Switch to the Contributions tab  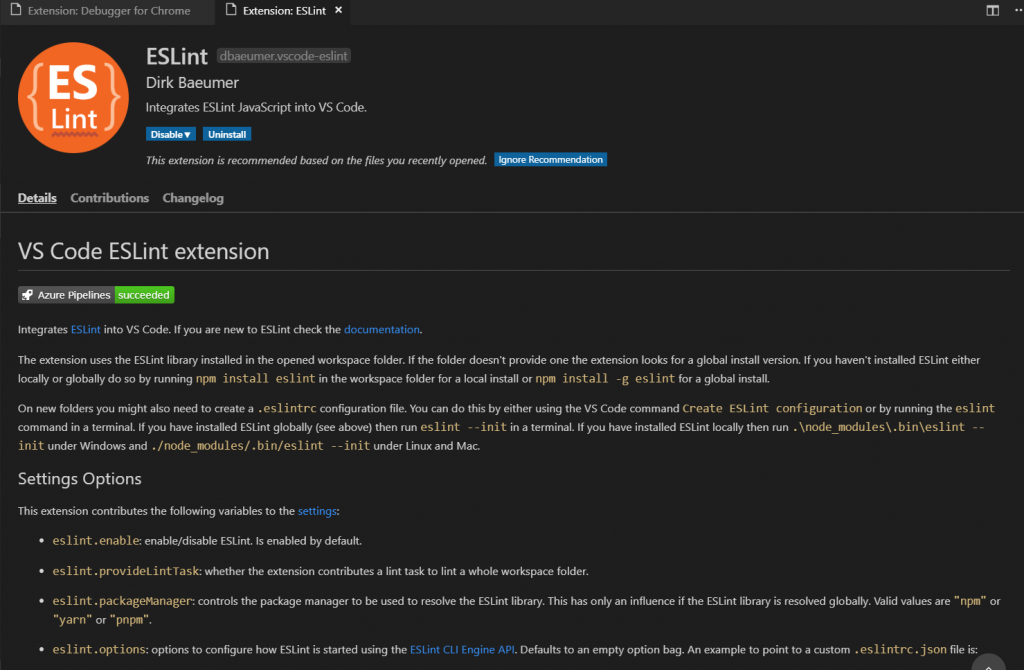point(109,198)
